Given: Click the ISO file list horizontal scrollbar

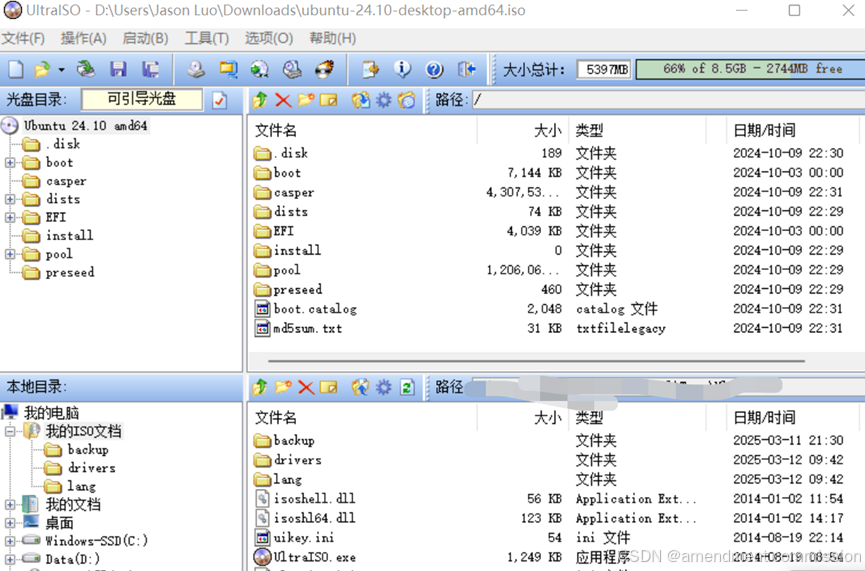Looking at the screenshot, I should 536,361.
